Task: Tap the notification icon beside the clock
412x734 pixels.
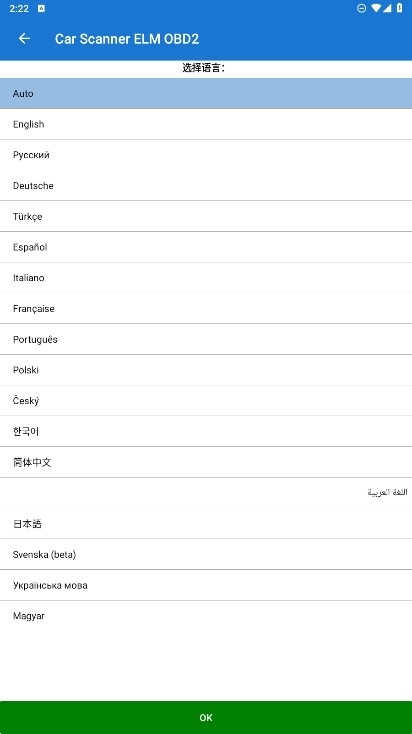Action: tap(41, 8)
